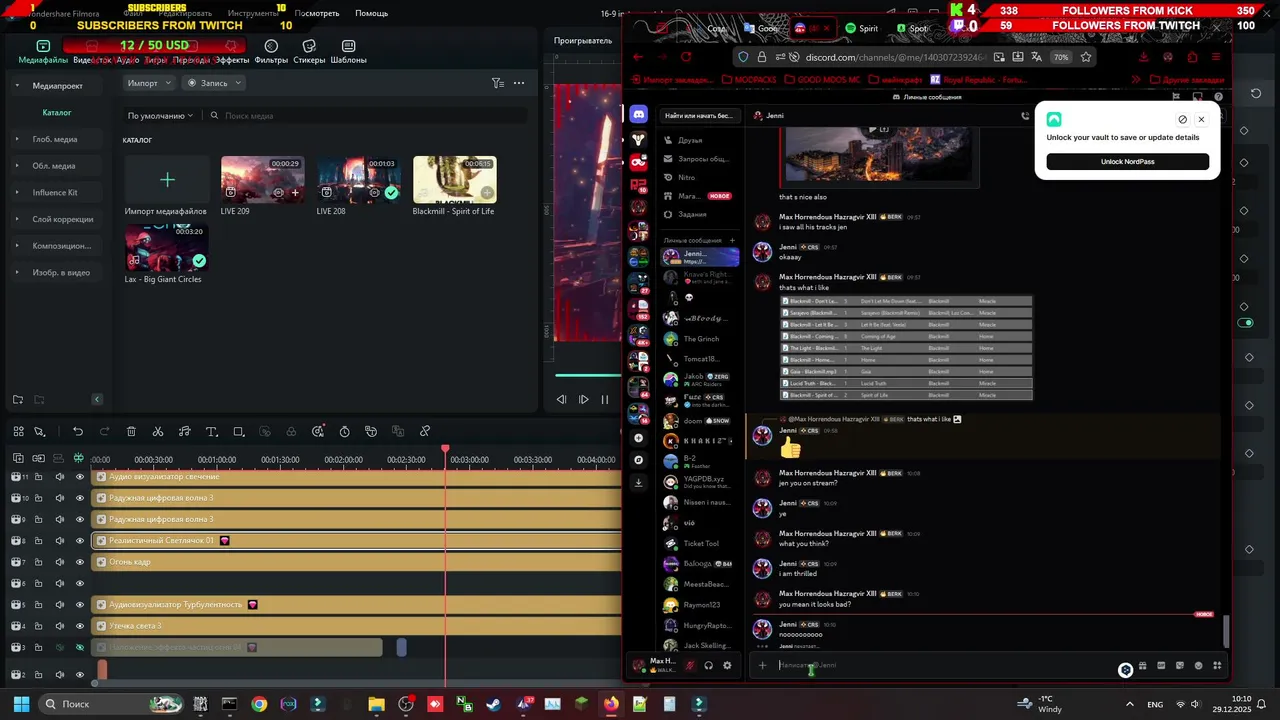Click the 70% zoom indicator in Firefox address bar
The height and width of the screenshot is (720, 1280).
(1061, 57)
